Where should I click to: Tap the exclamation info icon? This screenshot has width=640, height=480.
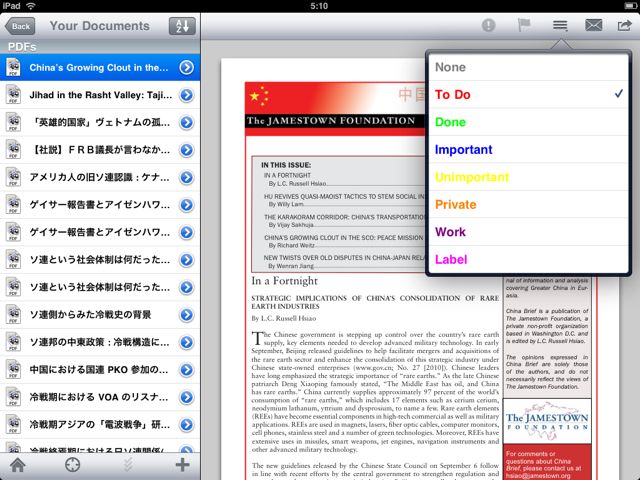488,25
